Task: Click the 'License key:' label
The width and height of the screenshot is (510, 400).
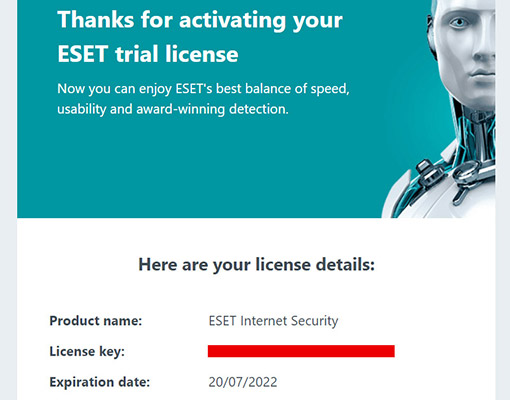Action: (x=87, y=351)
